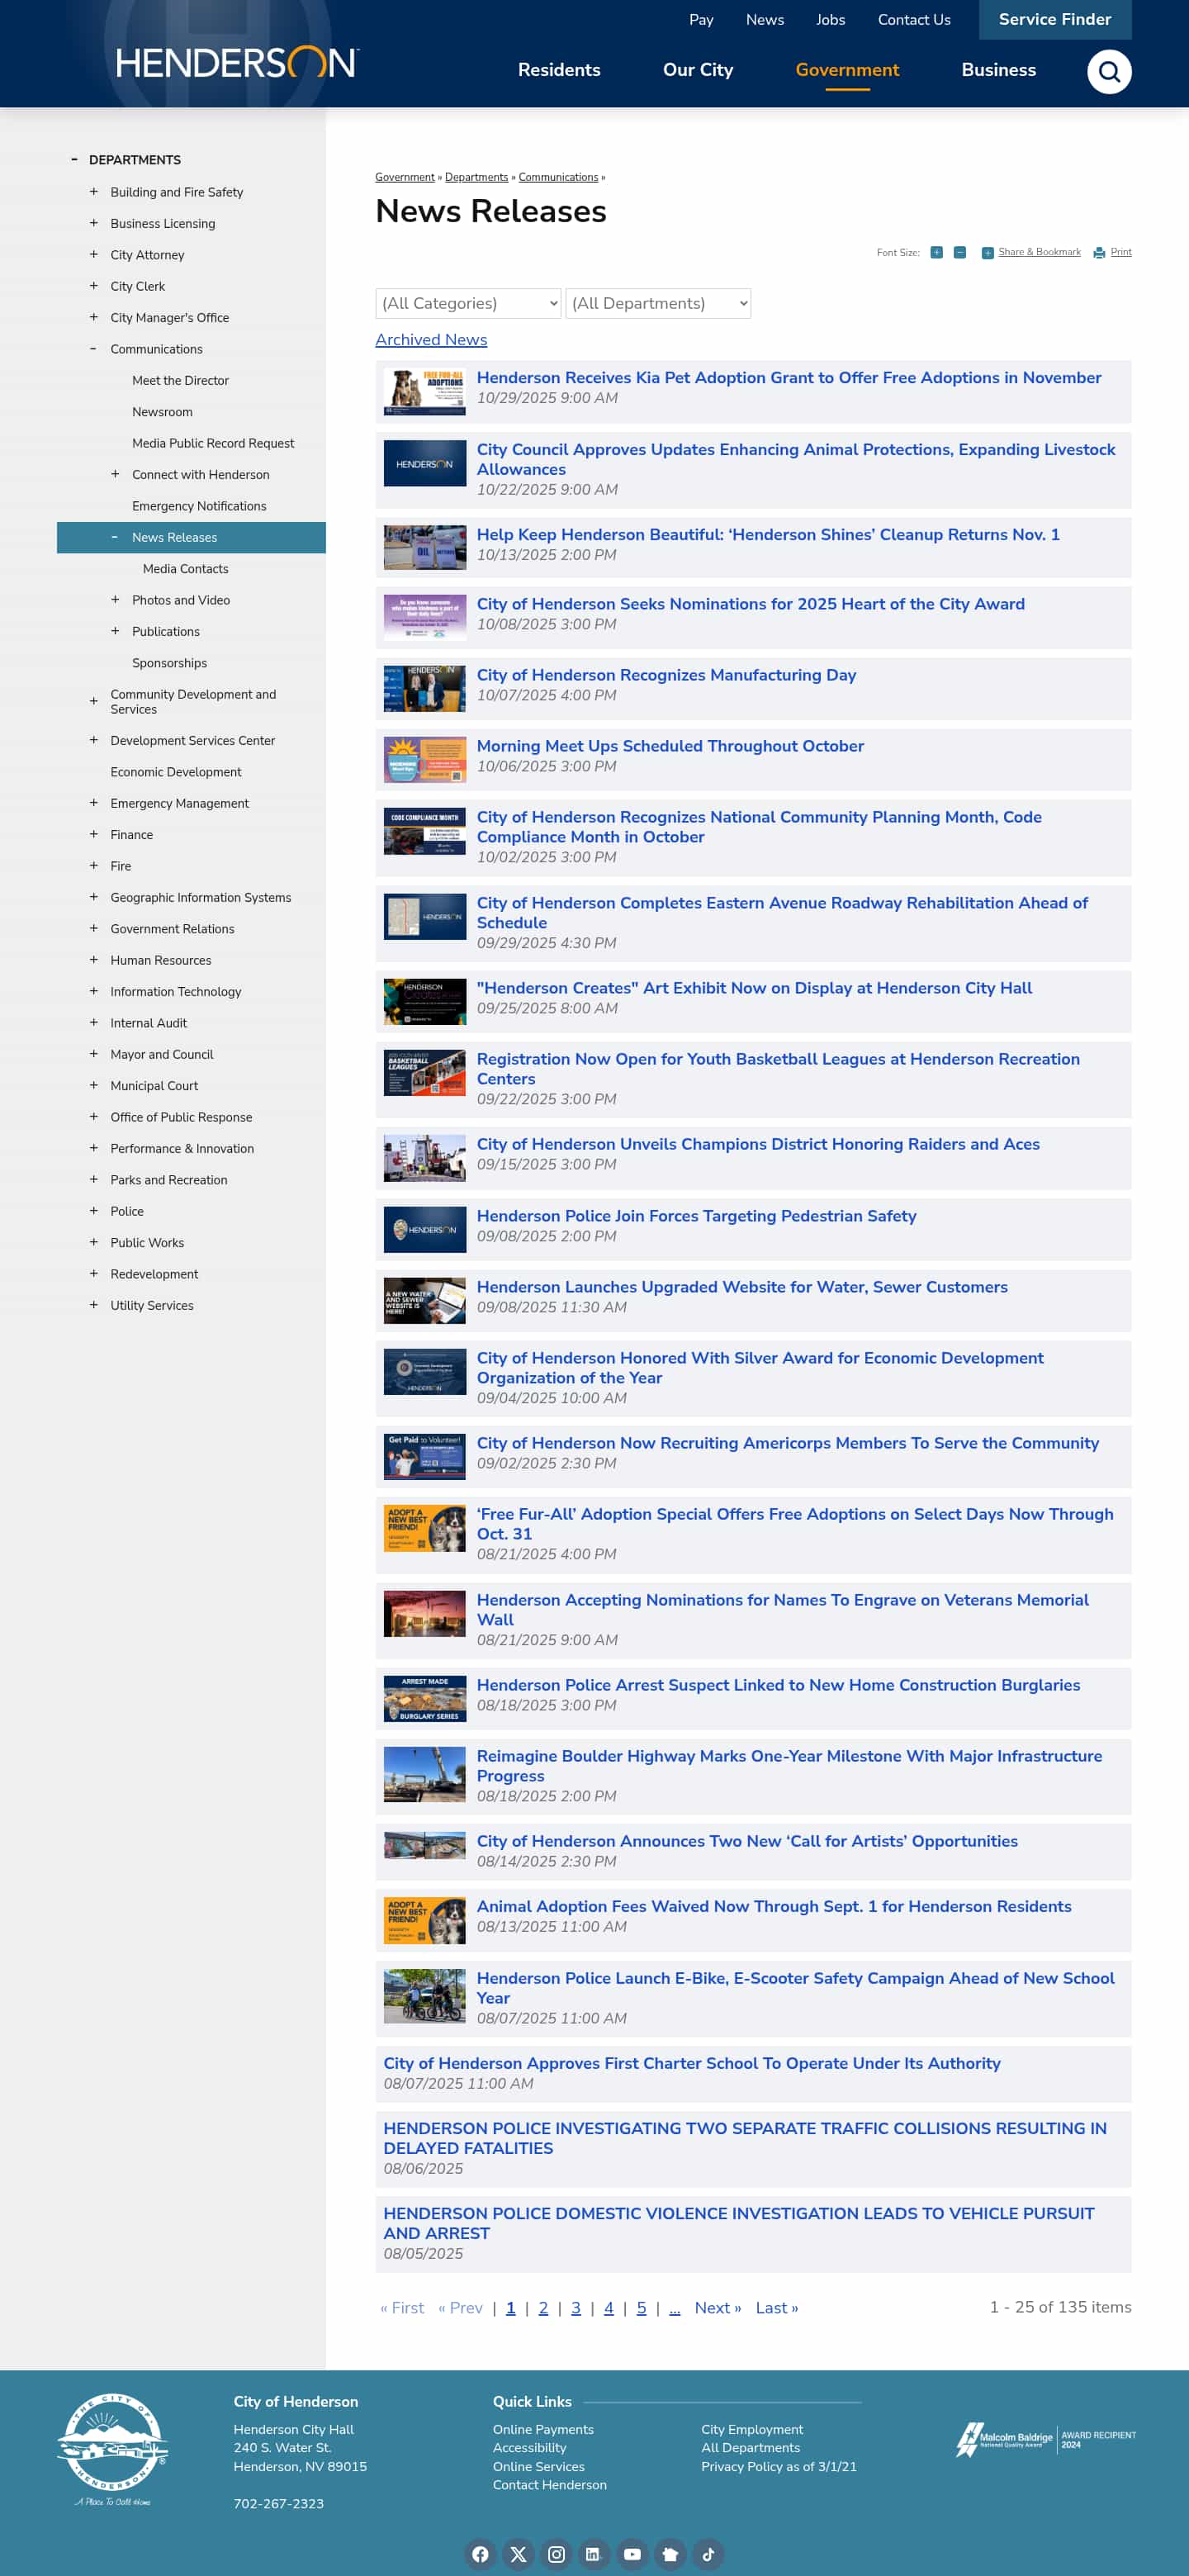Select Media Contacts in sidebar
The height and width of the screenshot is (2576, 1189).
pyautogui.click(x=185, y=568)
